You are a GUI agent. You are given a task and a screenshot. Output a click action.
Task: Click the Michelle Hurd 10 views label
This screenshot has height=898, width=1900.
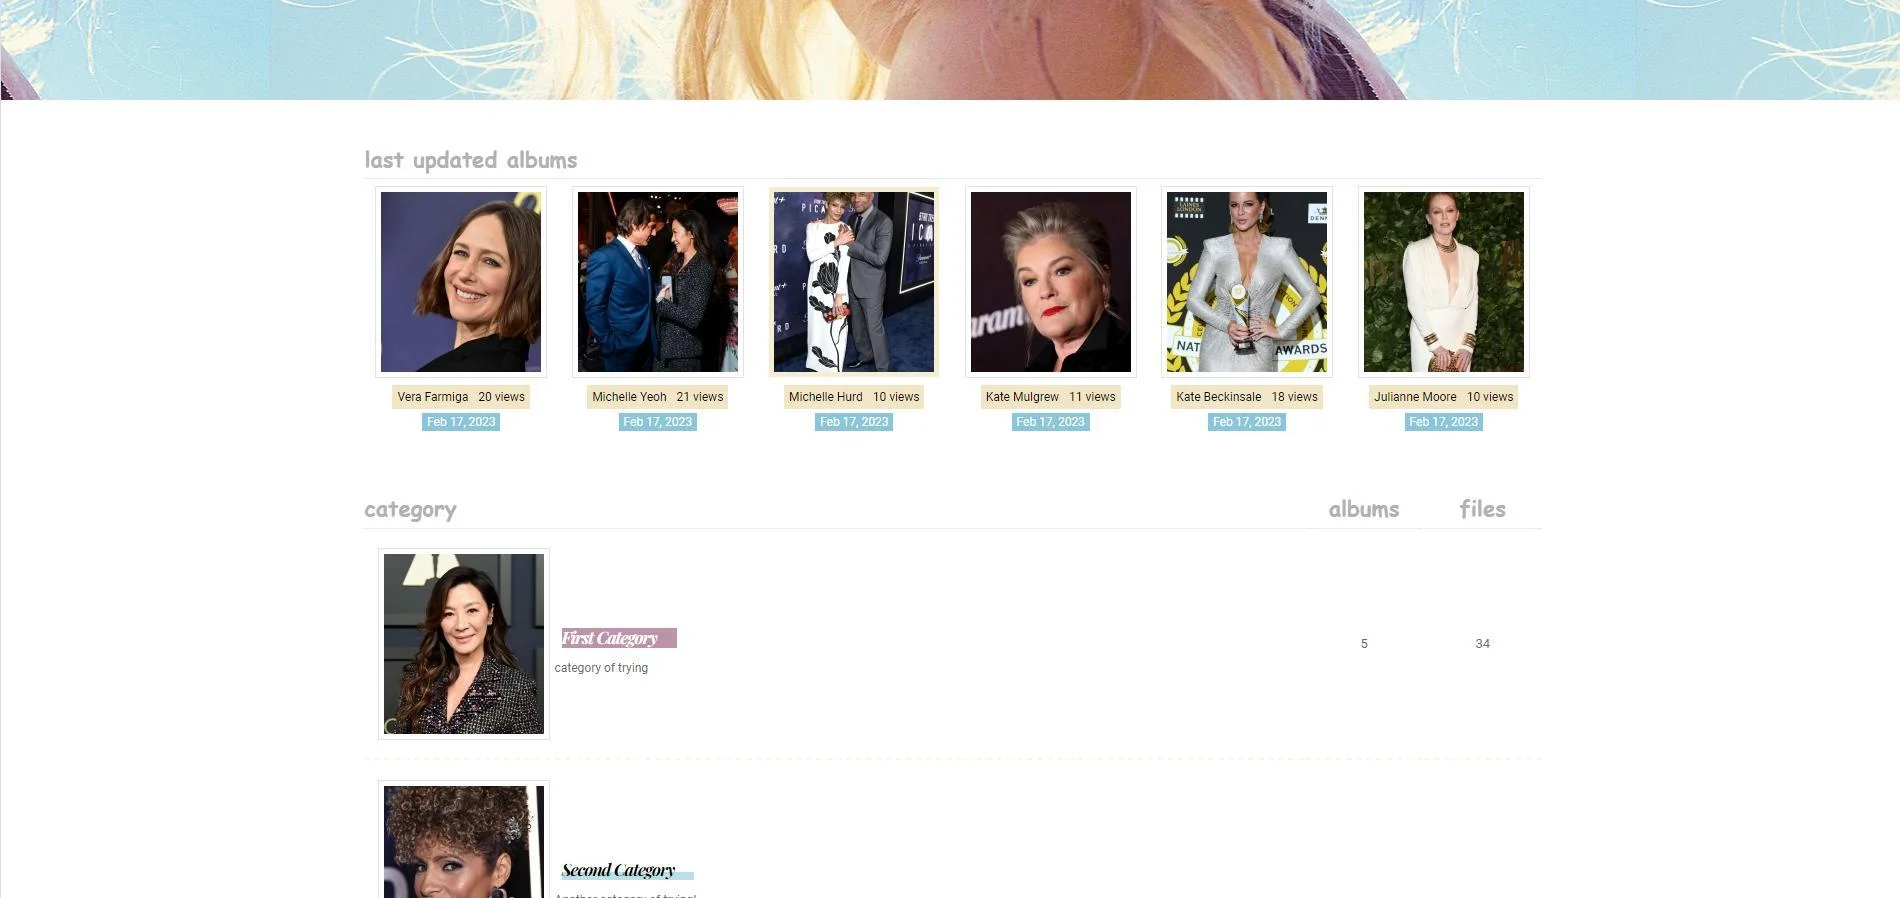pyautogui.click(x=854, y=397)
